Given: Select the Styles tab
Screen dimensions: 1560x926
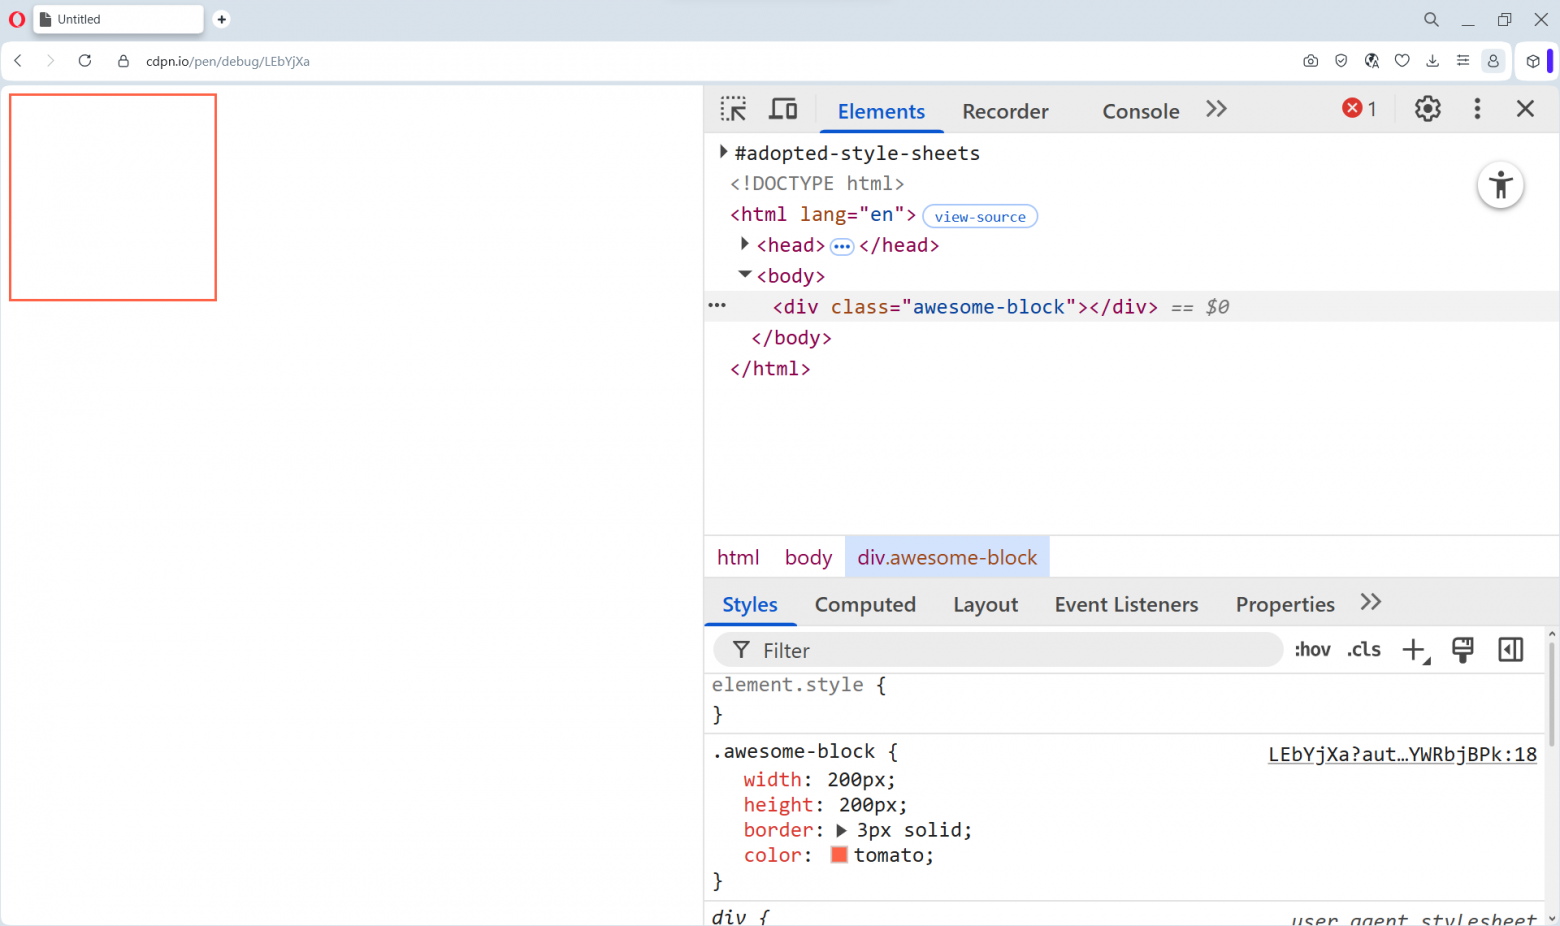Looking at the screenshot, I should [x=750, y=604].
